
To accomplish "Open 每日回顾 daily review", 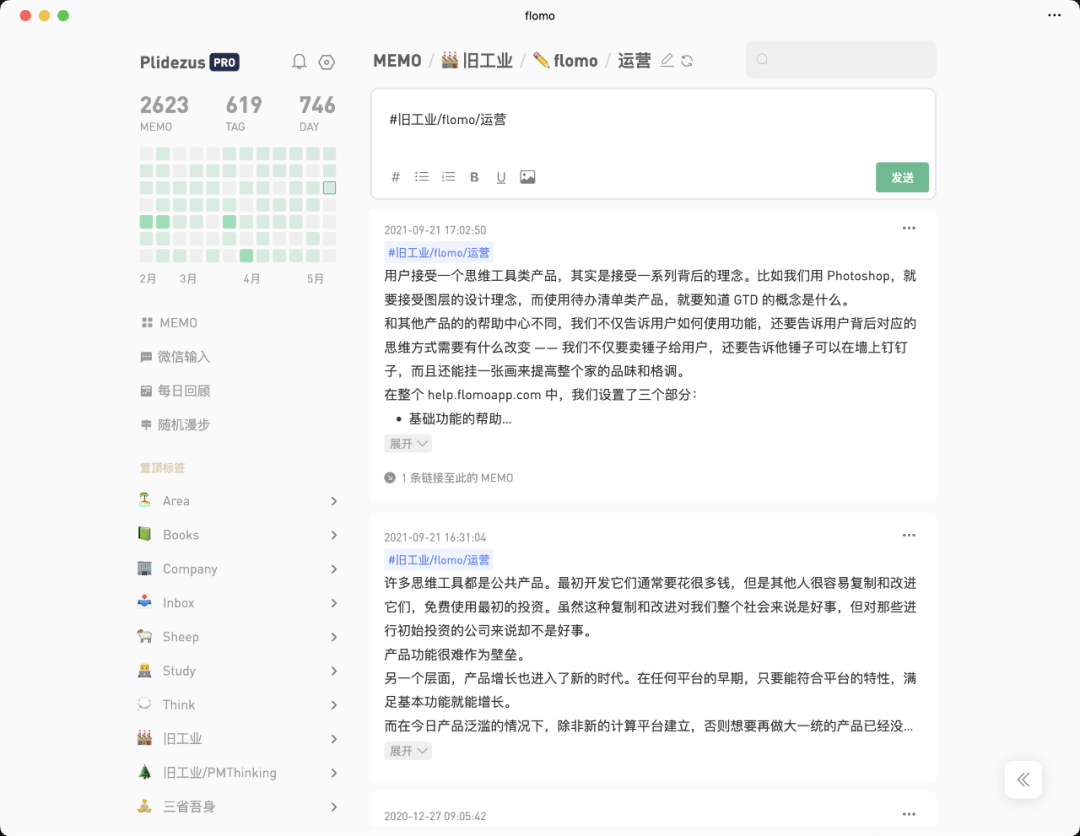I will click(175, 390).
